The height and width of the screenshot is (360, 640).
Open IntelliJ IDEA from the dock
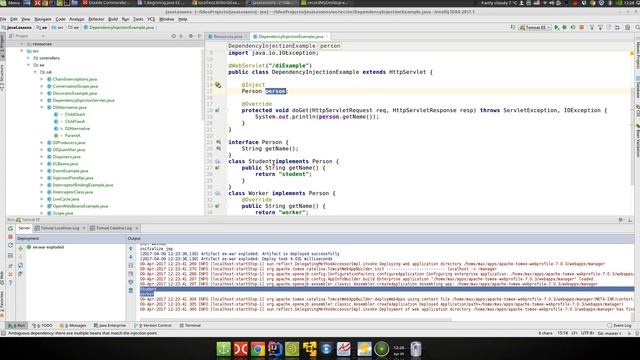point(275,349)
